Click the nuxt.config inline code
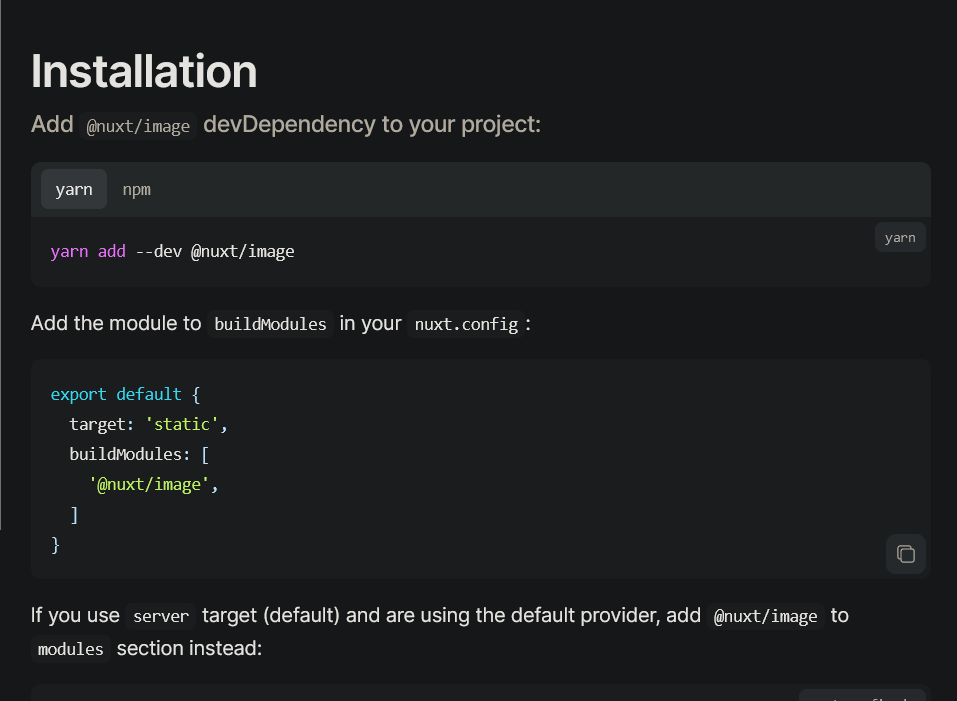The height and width of the screenshot is (701, 957). (466, 324)
